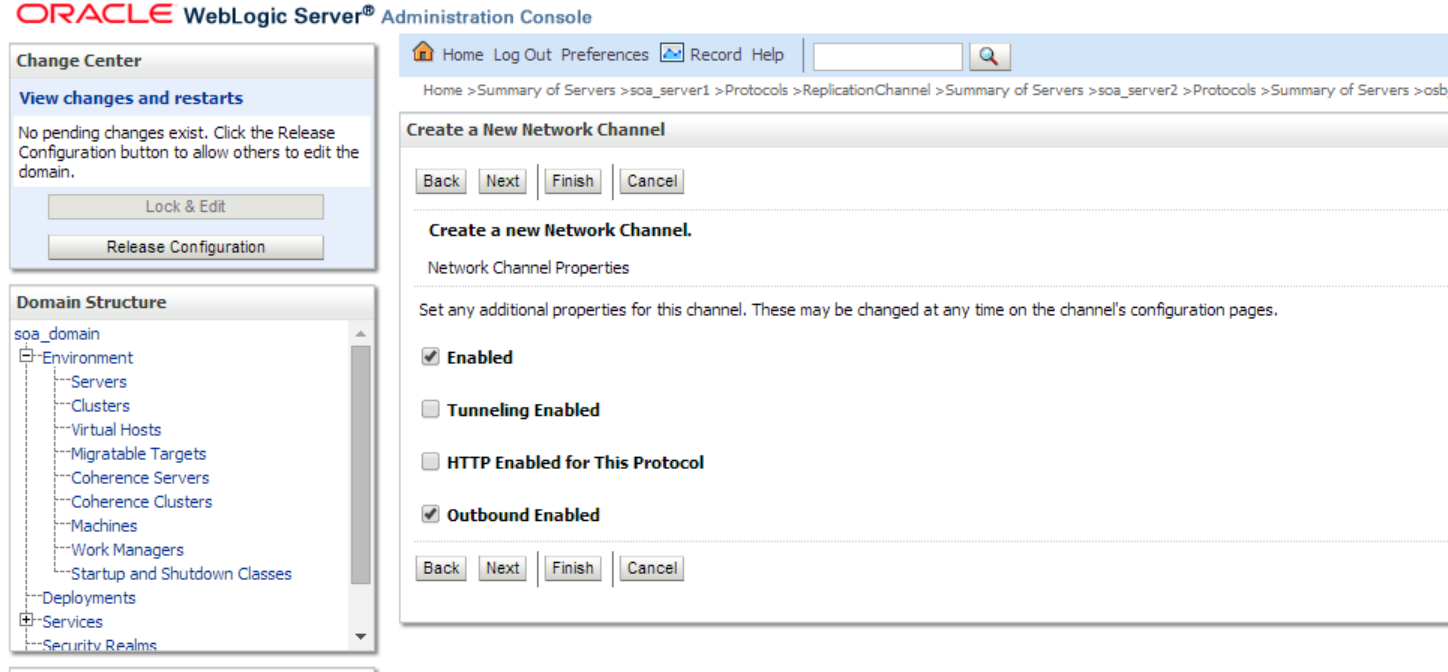1448x672 pixels.
Task: Click the Domain Structure scrollbar thumb
Action: coord(361,464)
